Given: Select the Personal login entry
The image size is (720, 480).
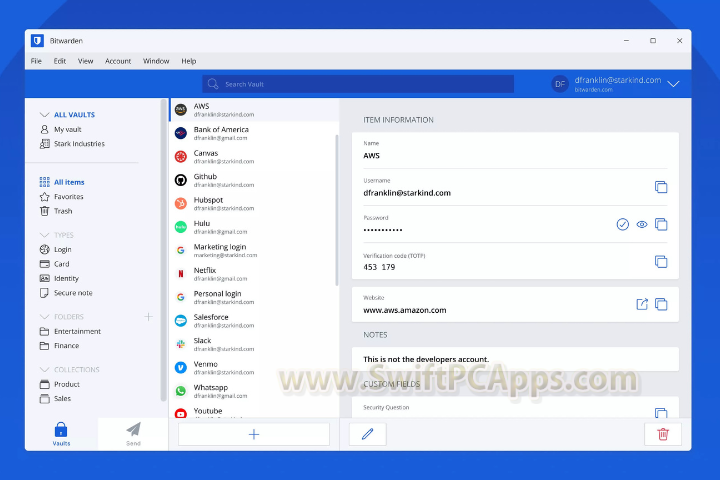Looking at the screenshot, I should [253, 297].
